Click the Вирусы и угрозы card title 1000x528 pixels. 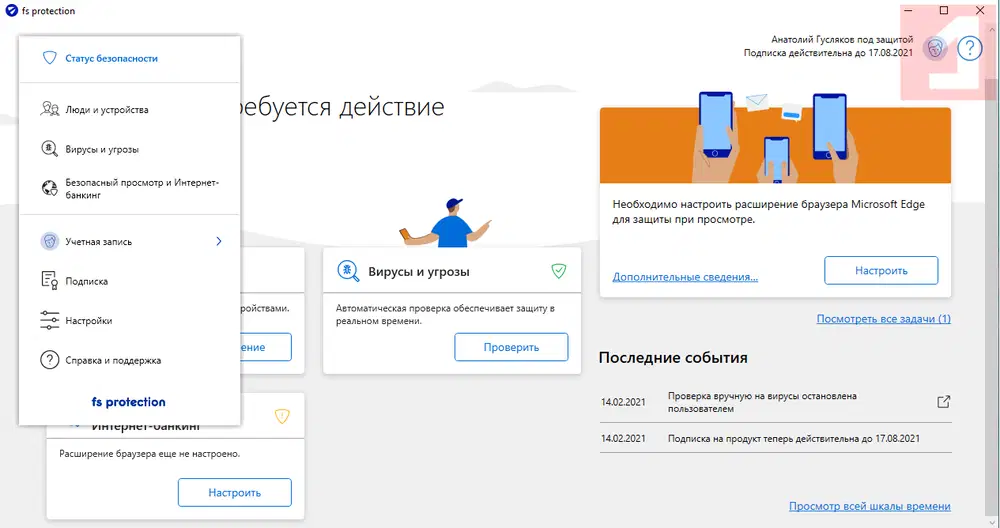(x=418, y=272)
